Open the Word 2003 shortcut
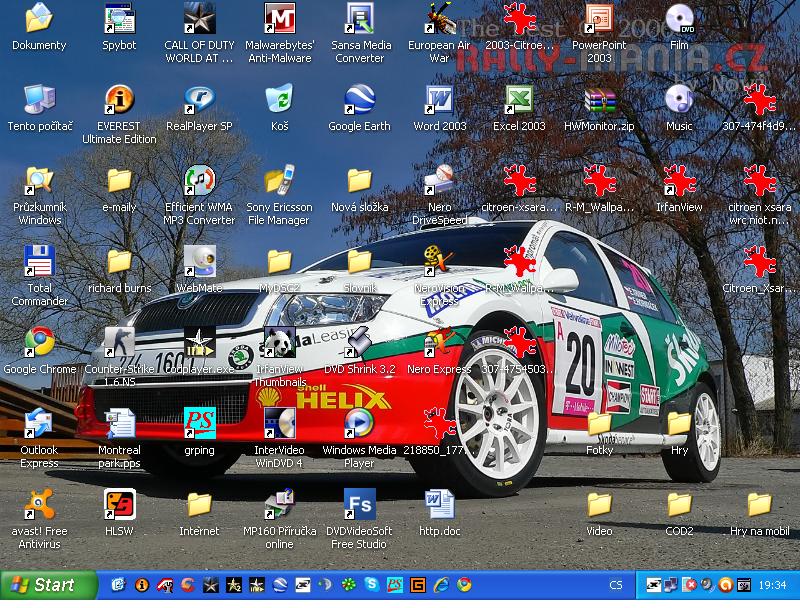Image resolution: width=800 pixels, height=608 pixels. tap(439, 100)
